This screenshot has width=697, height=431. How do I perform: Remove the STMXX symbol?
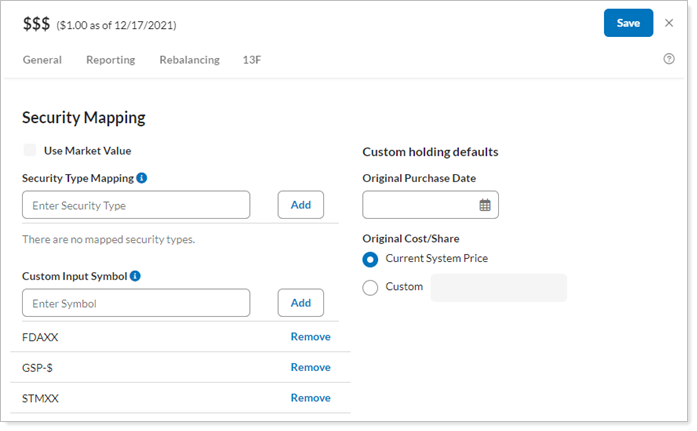tap(310, 398)
